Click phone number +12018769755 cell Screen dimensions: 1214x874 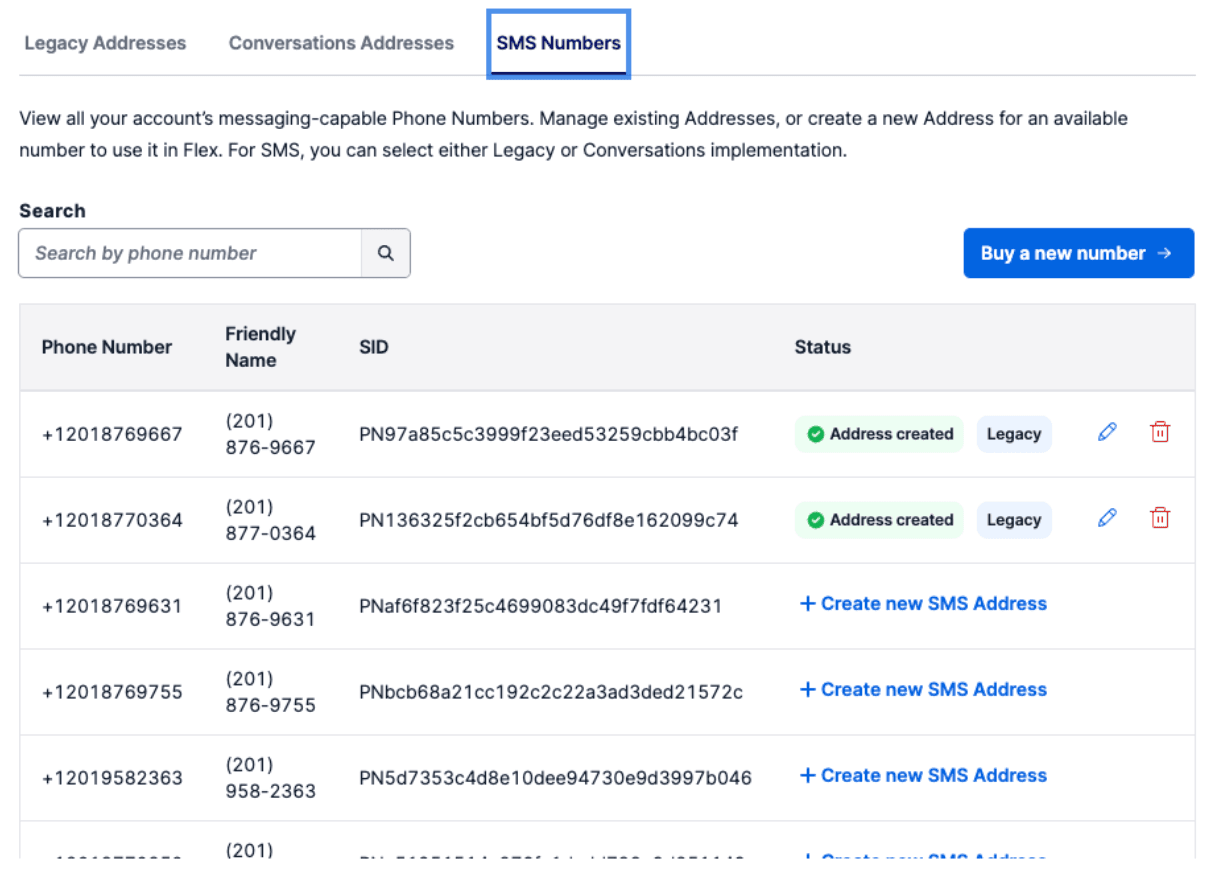[112, 692]
